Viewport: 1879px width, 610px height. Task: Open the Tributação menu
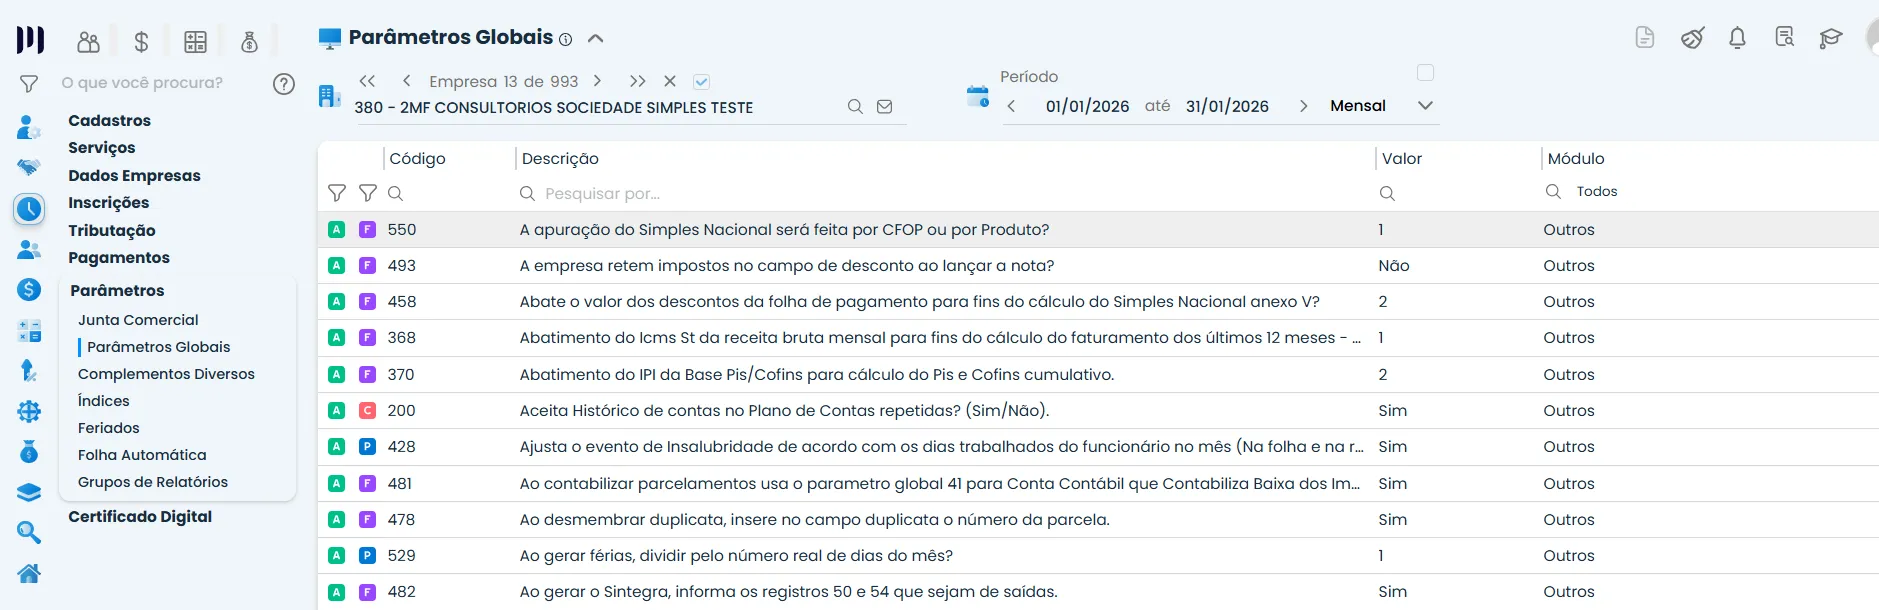point(112,230)
